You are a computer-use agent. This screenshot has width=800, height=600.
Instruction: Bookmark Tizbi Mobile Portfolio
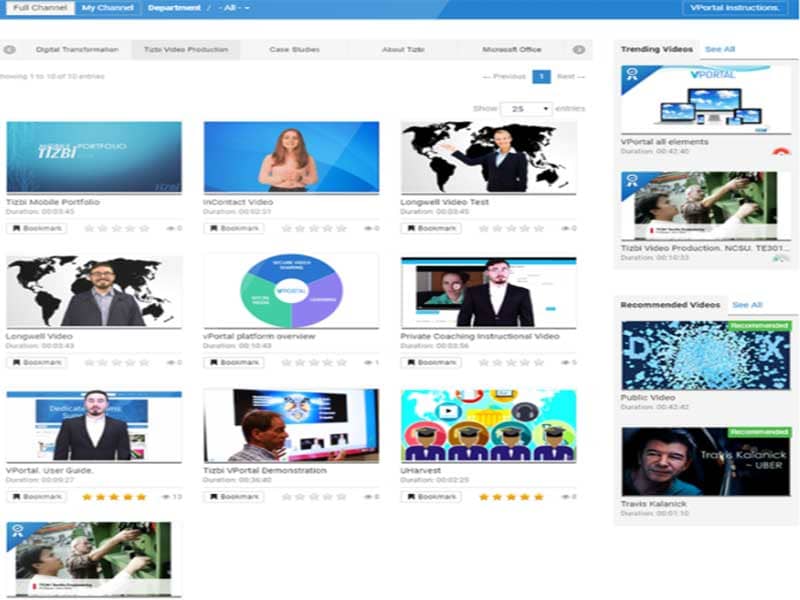[37, 228]
